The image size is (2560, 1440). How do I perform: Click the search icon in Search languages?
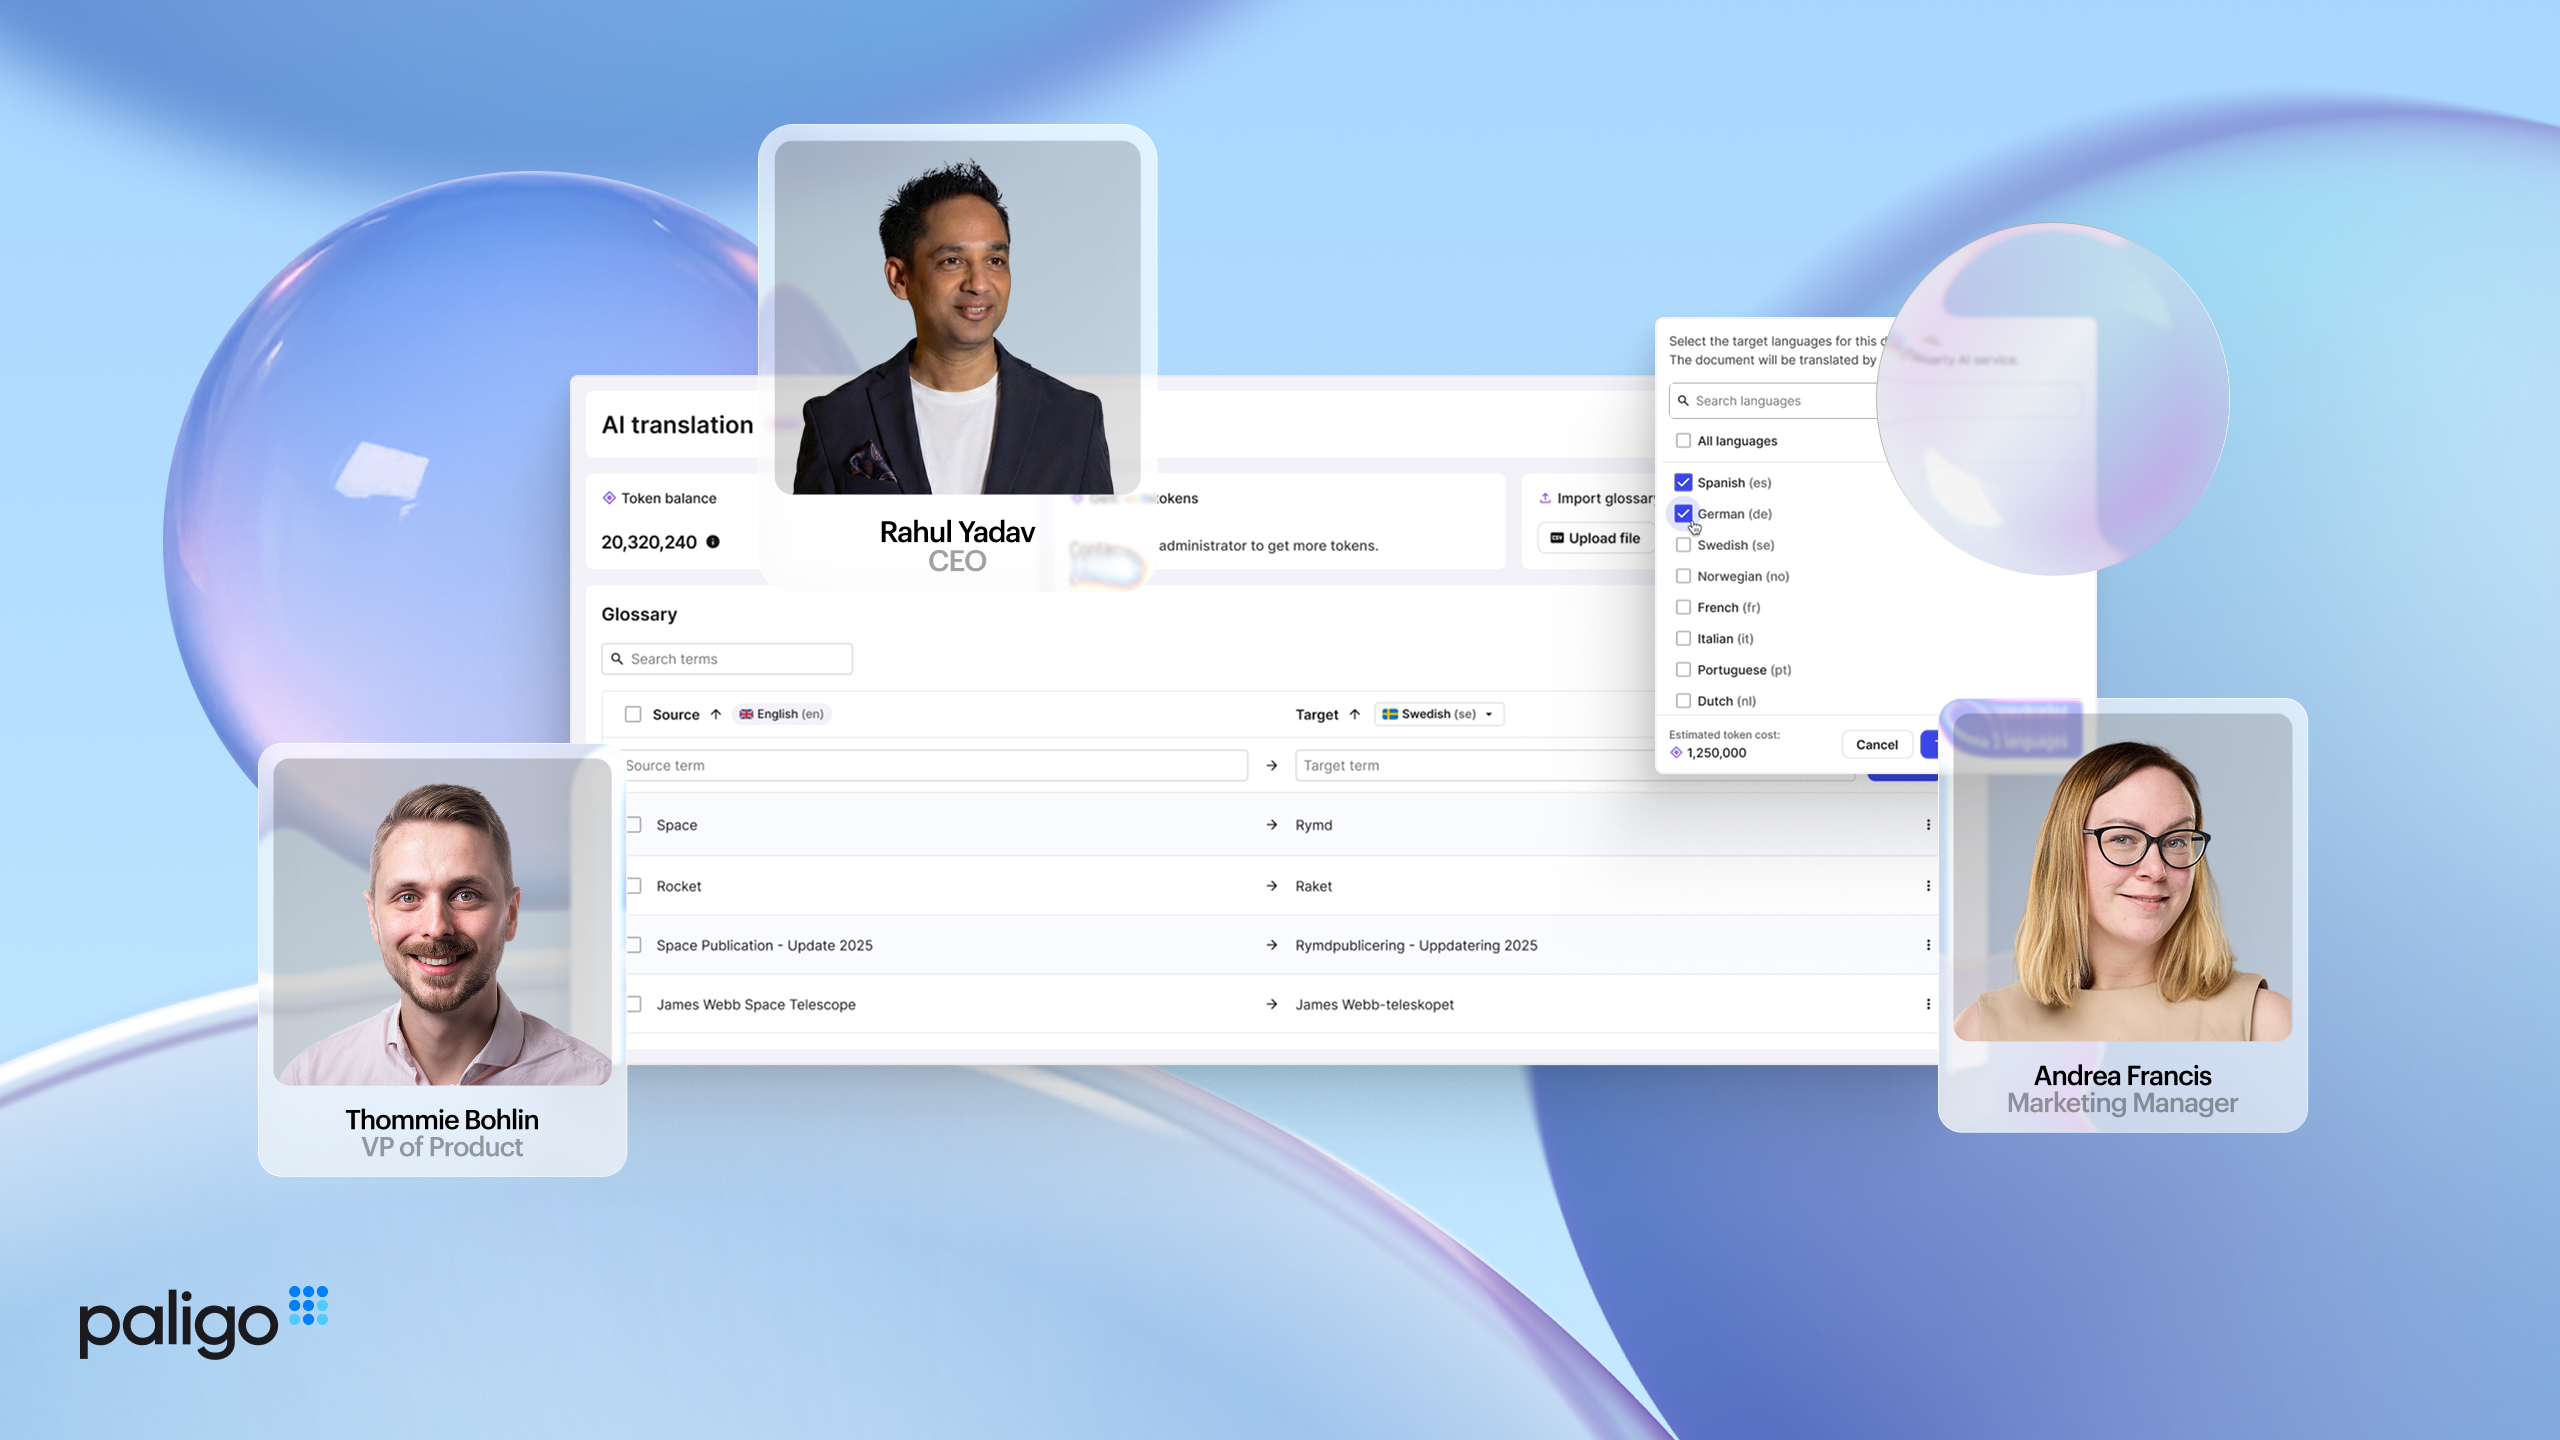coord(1681,400)
